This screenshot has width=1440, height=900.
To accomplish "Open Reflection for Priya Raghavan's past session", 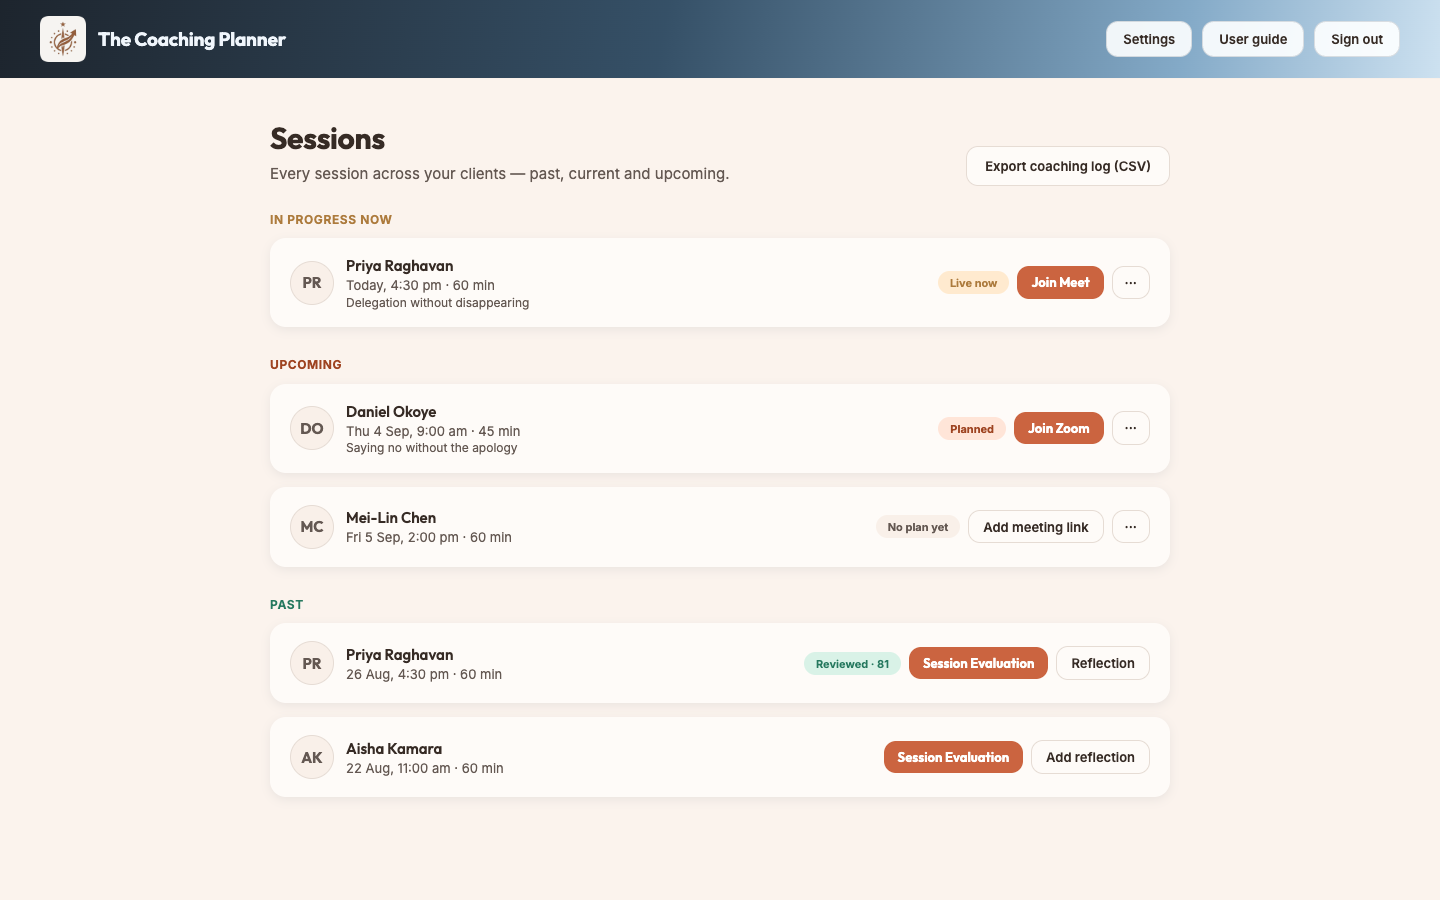I will point(1103,663).
